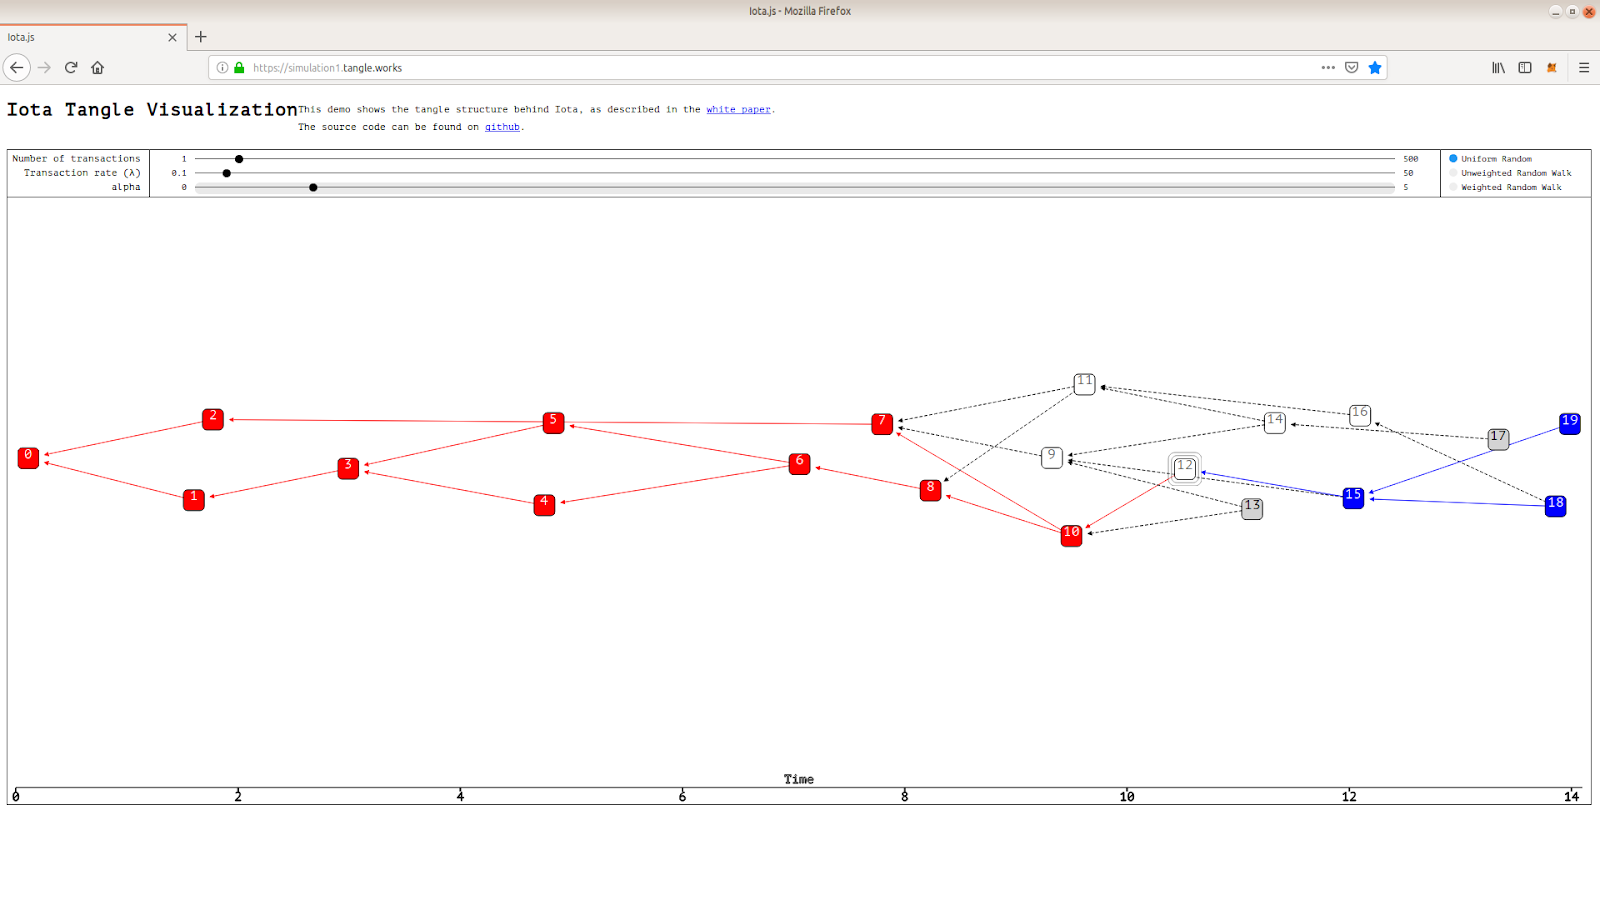Show site information icon in address bar
The height and width of the screenshot is (900, 1600).
[222, 68]
